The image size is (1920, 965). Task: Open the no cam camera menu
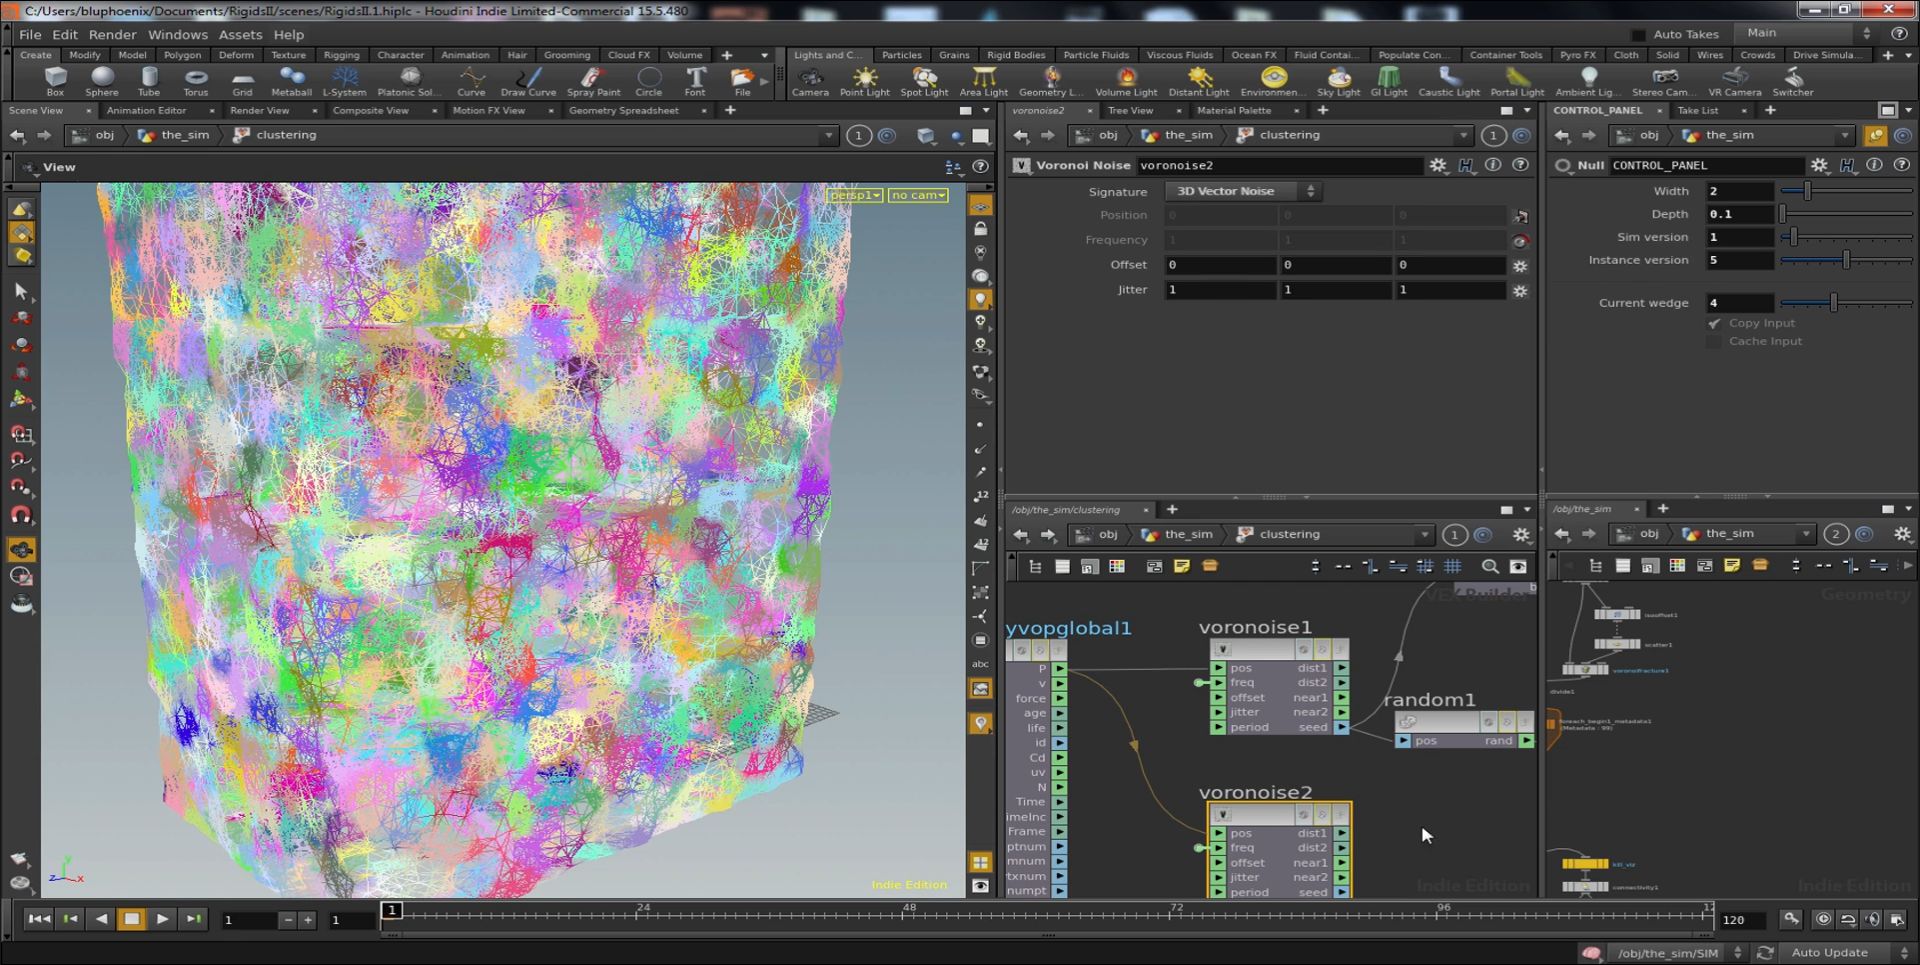point(918,195)
